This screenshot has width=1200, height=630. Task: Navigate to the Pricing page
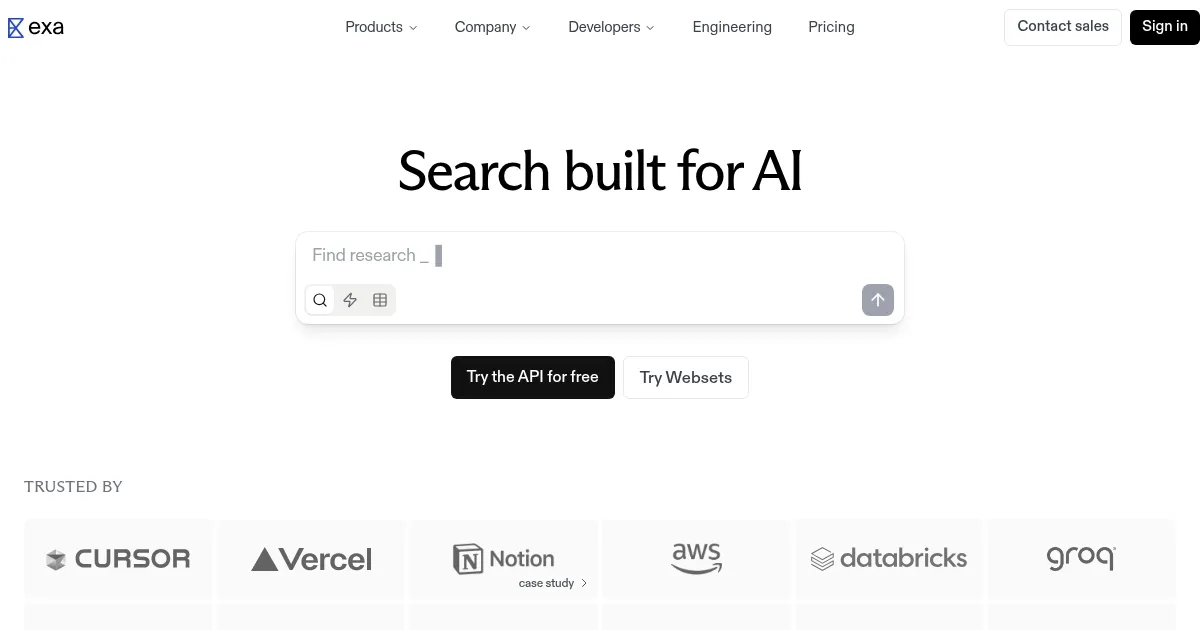click(831, 27)
